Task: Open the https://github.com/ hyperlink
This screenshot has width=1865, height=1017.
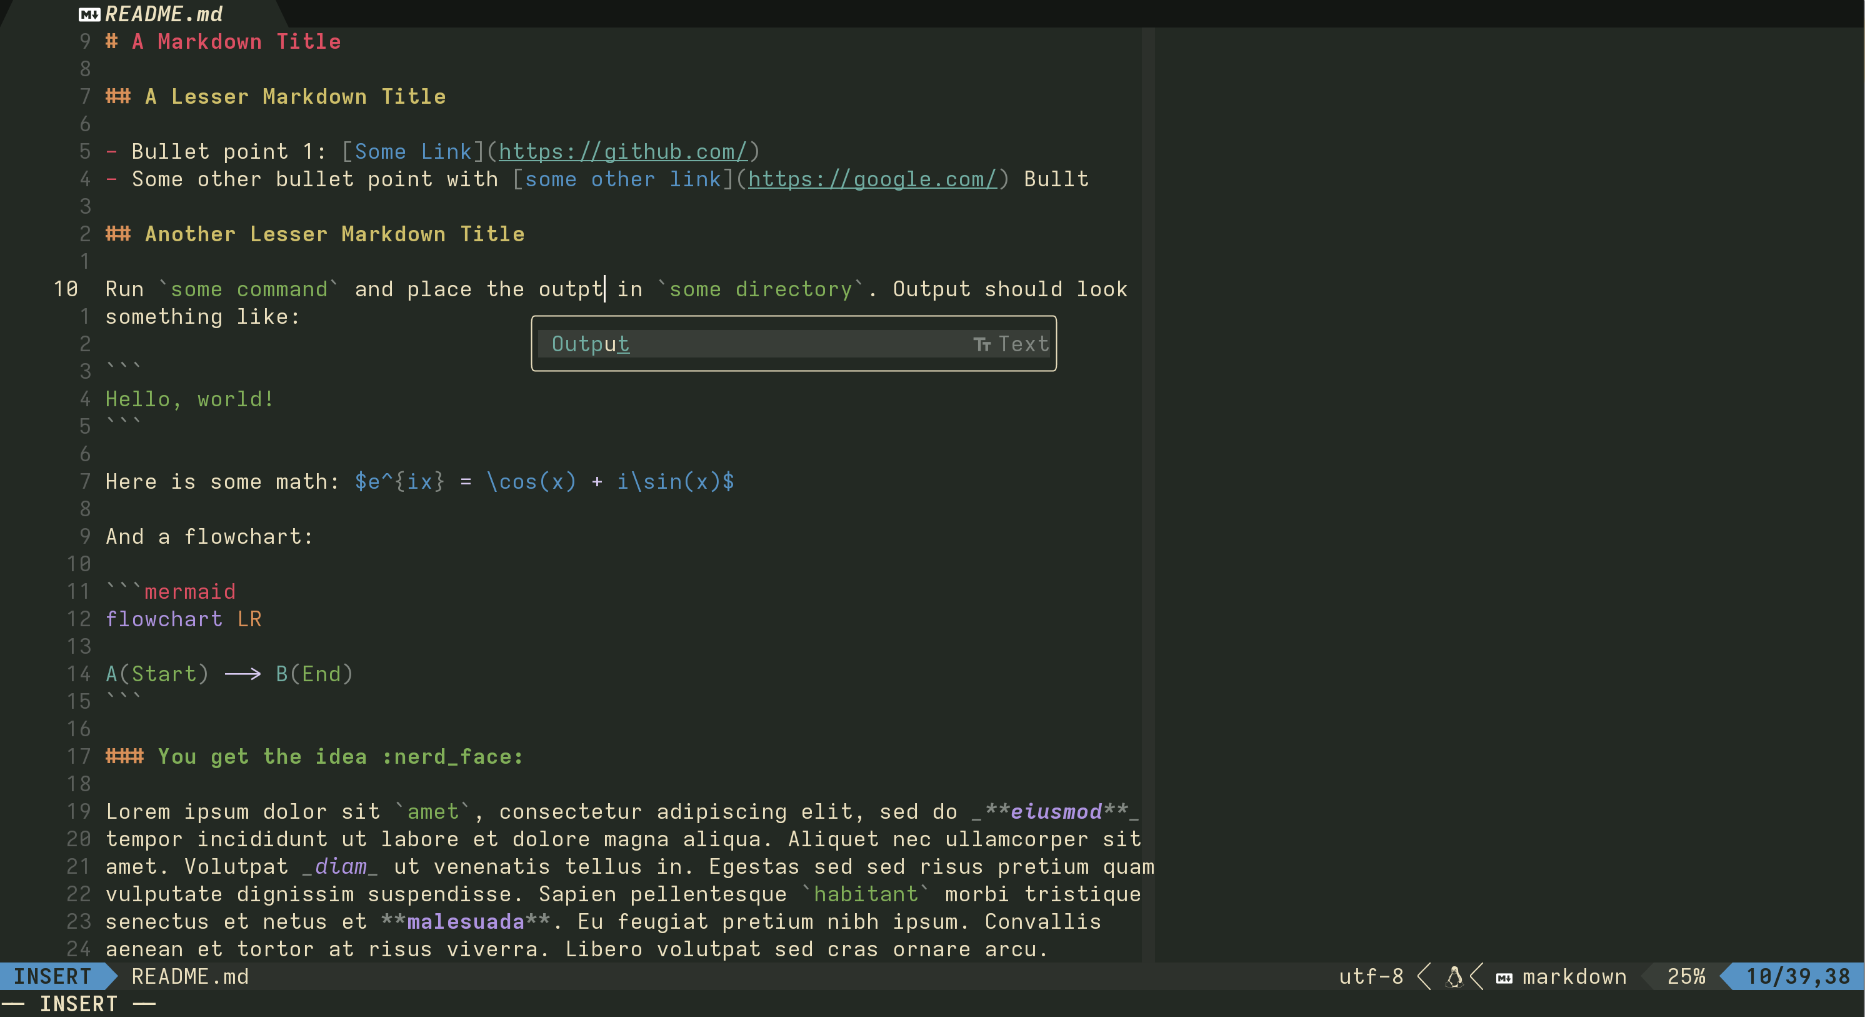Action: tap(623, 151)
